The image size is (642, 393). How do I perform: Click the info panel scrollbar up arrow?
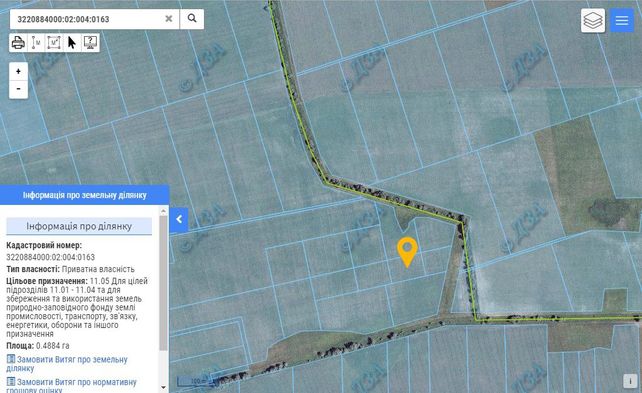(x=163, y=211)
